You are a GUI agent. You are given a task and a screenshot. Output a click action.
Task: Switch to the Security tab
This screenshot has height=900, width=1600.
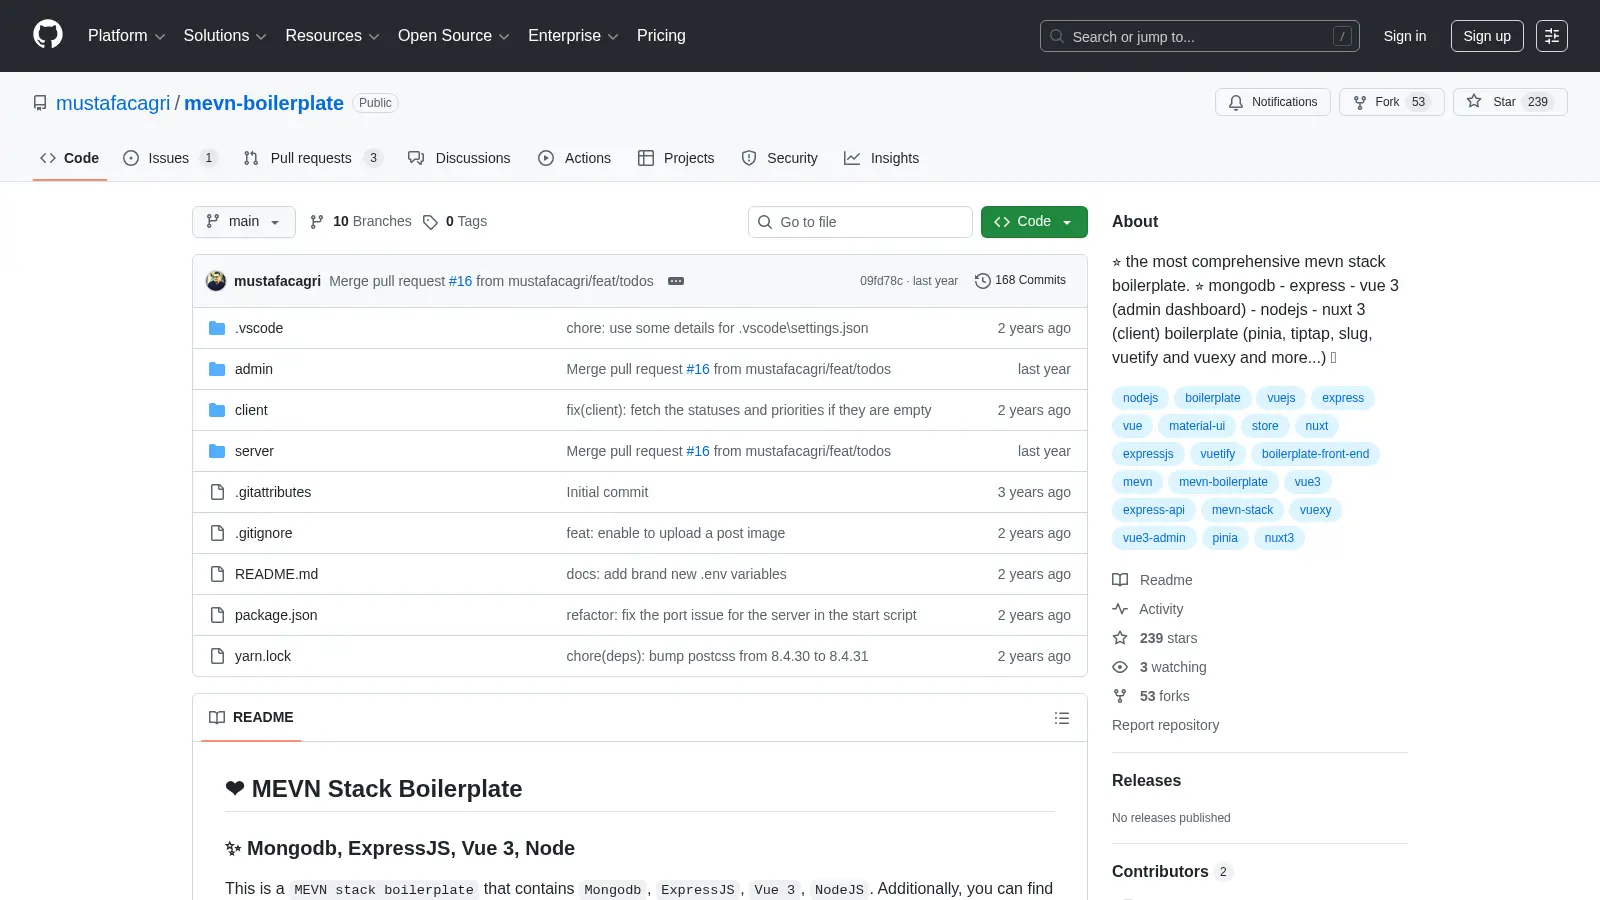779,158
